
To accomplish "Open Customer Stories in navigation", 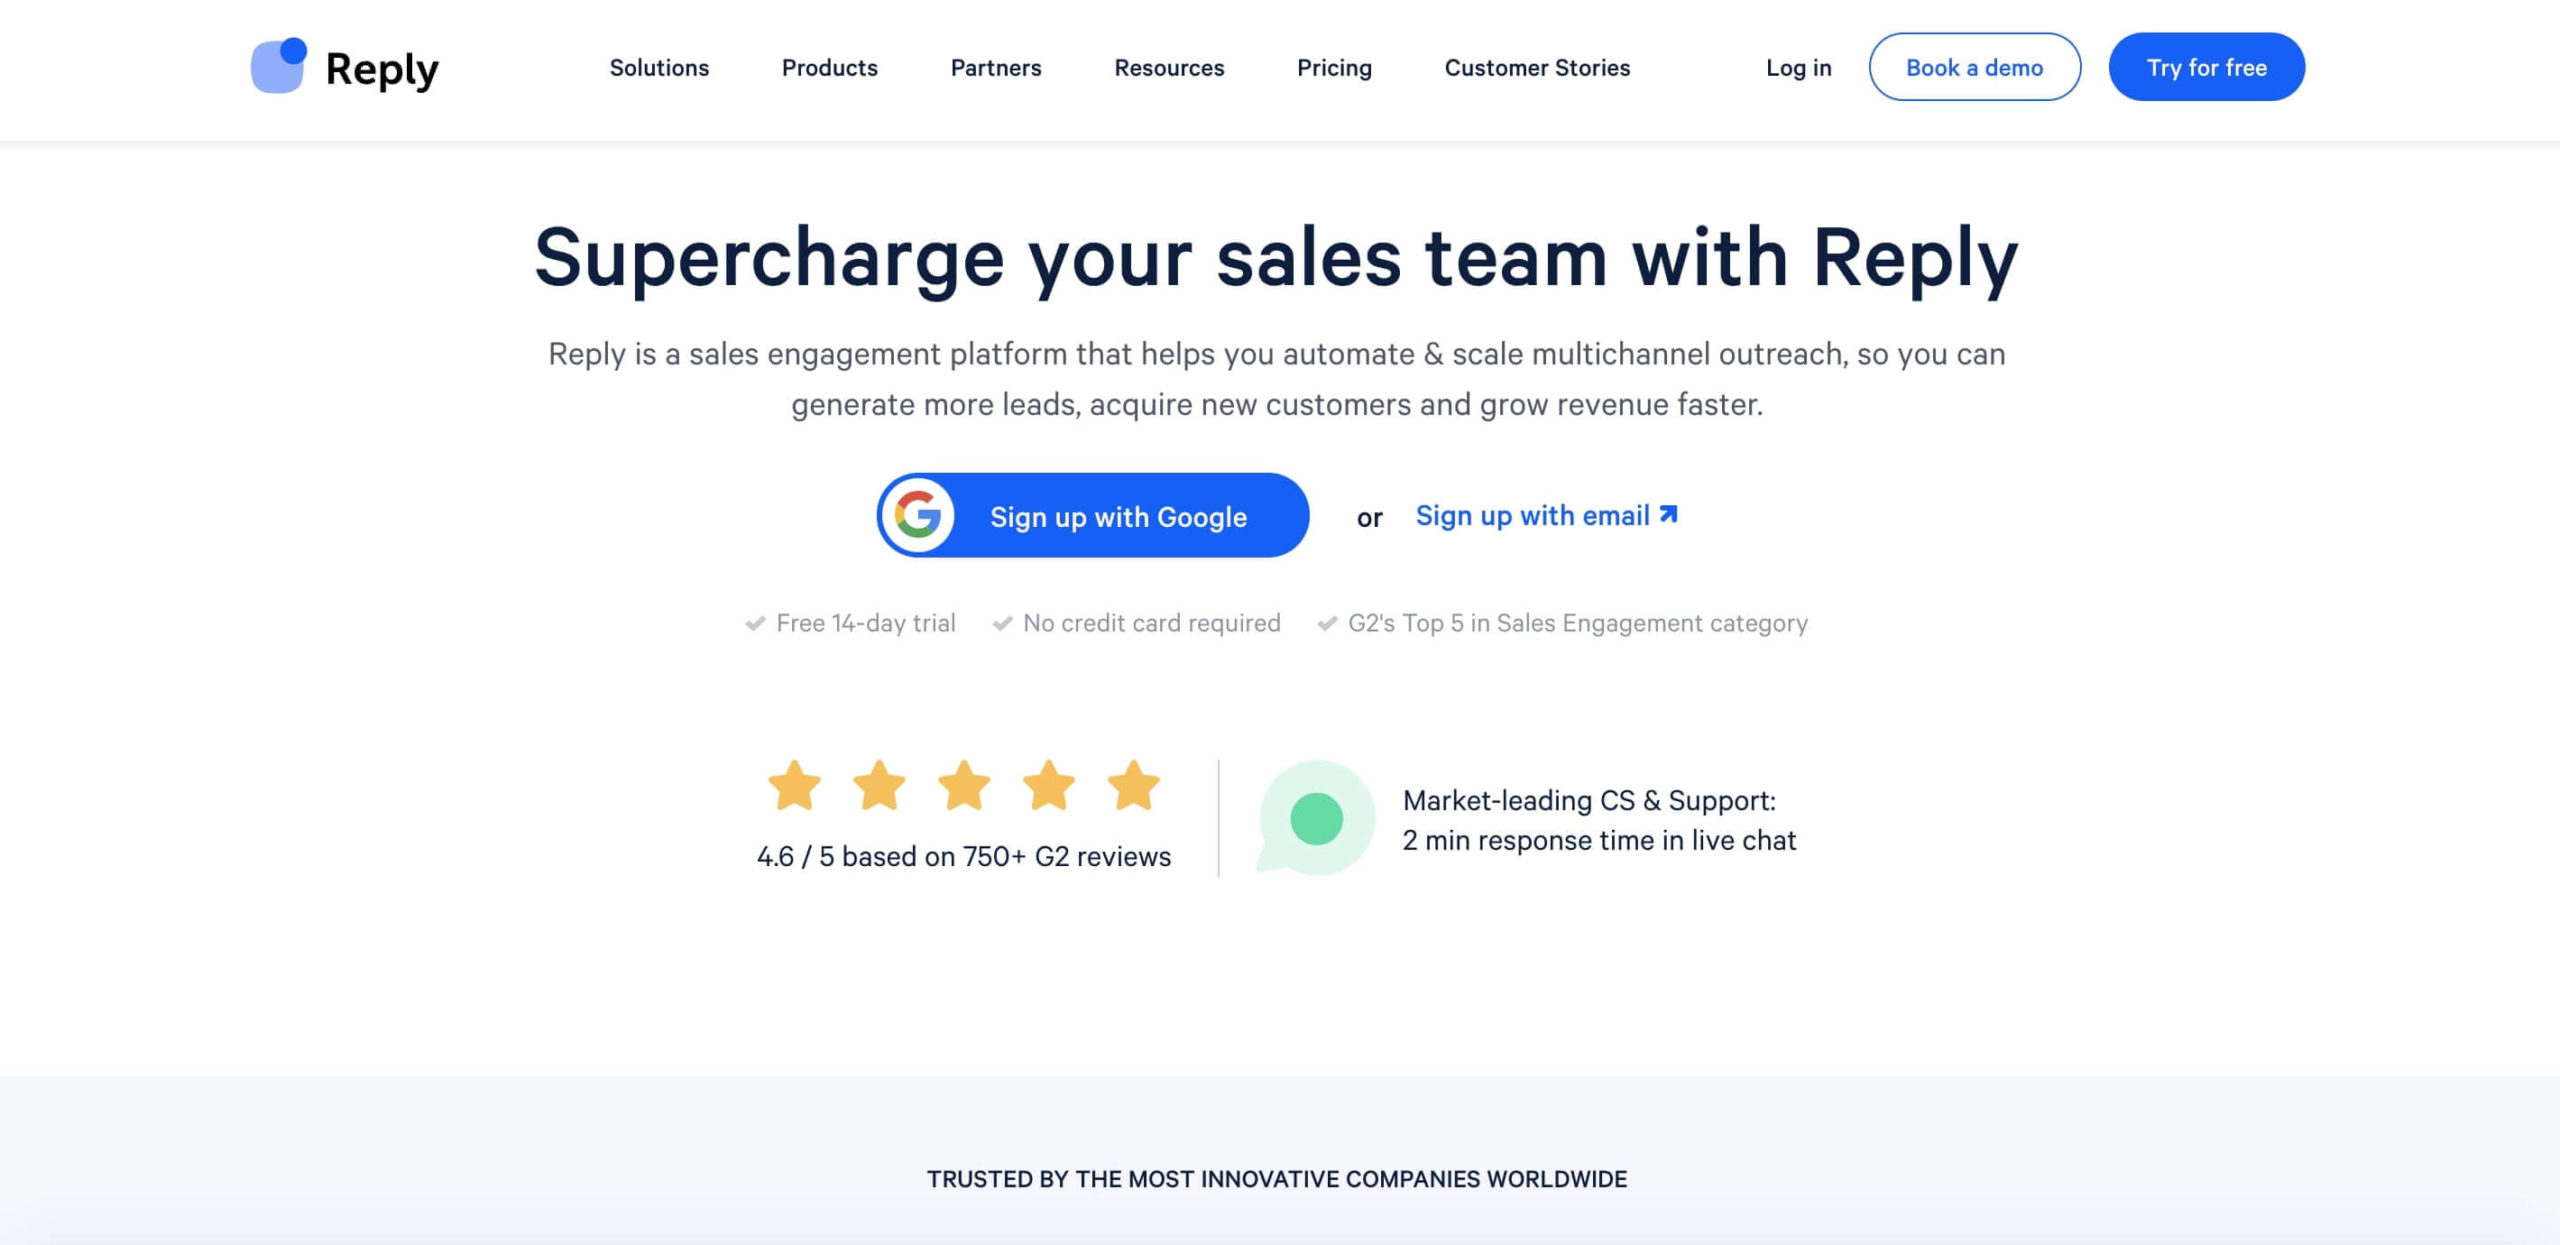I will pos(1537,68).
